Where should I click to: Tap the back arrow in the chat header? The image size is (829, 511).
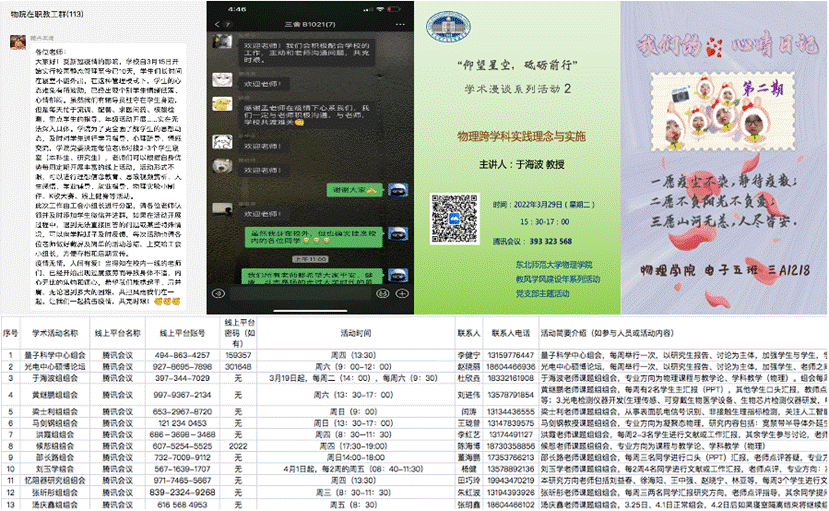(217, 24)
